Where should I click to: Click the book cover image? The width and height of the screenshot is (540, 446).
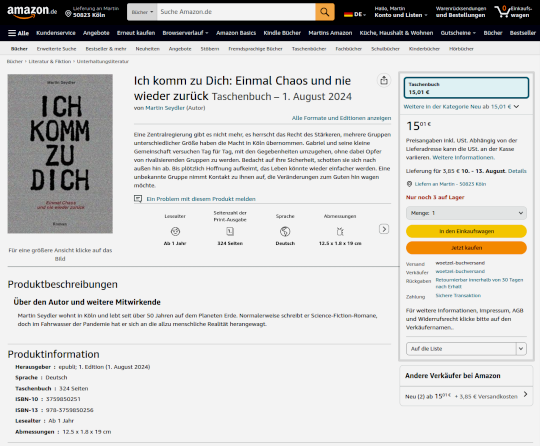pos(60,154)
